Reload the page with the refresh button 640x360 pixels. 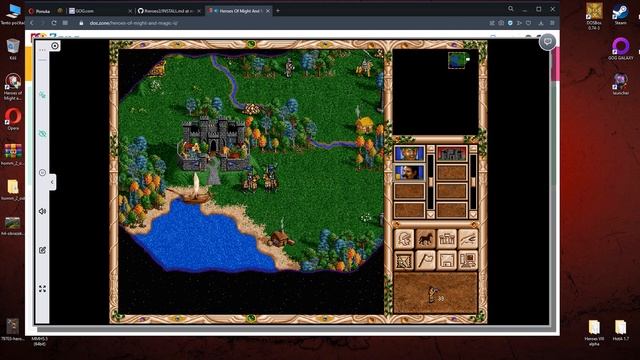click(53, 23)
